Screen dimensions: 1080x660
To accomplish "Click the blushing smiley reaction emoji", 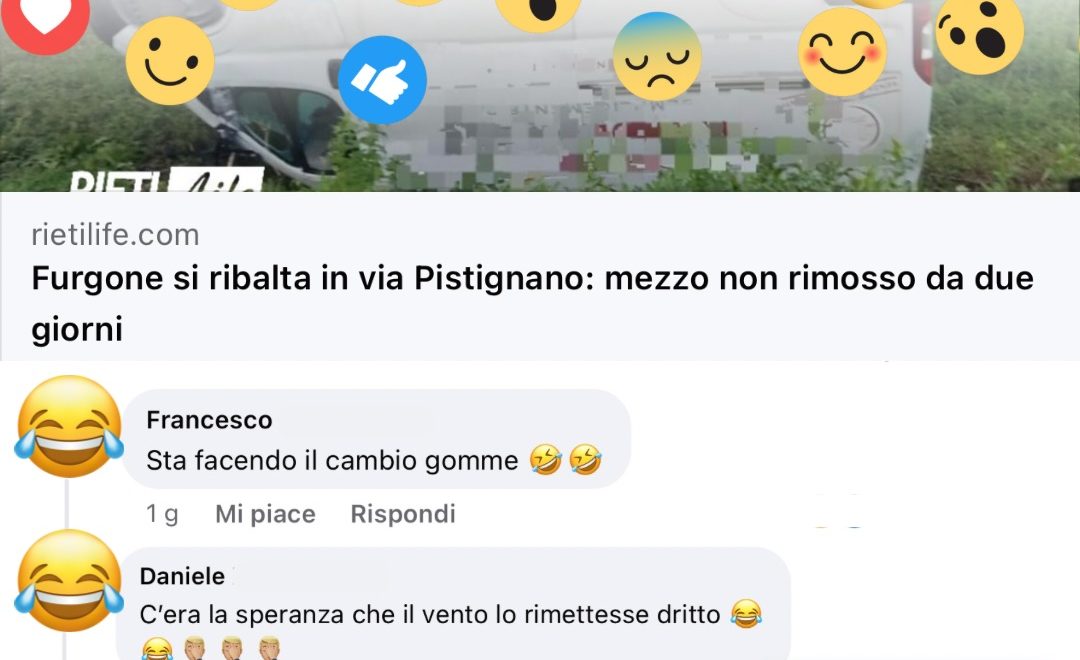I will pos(842,52).
